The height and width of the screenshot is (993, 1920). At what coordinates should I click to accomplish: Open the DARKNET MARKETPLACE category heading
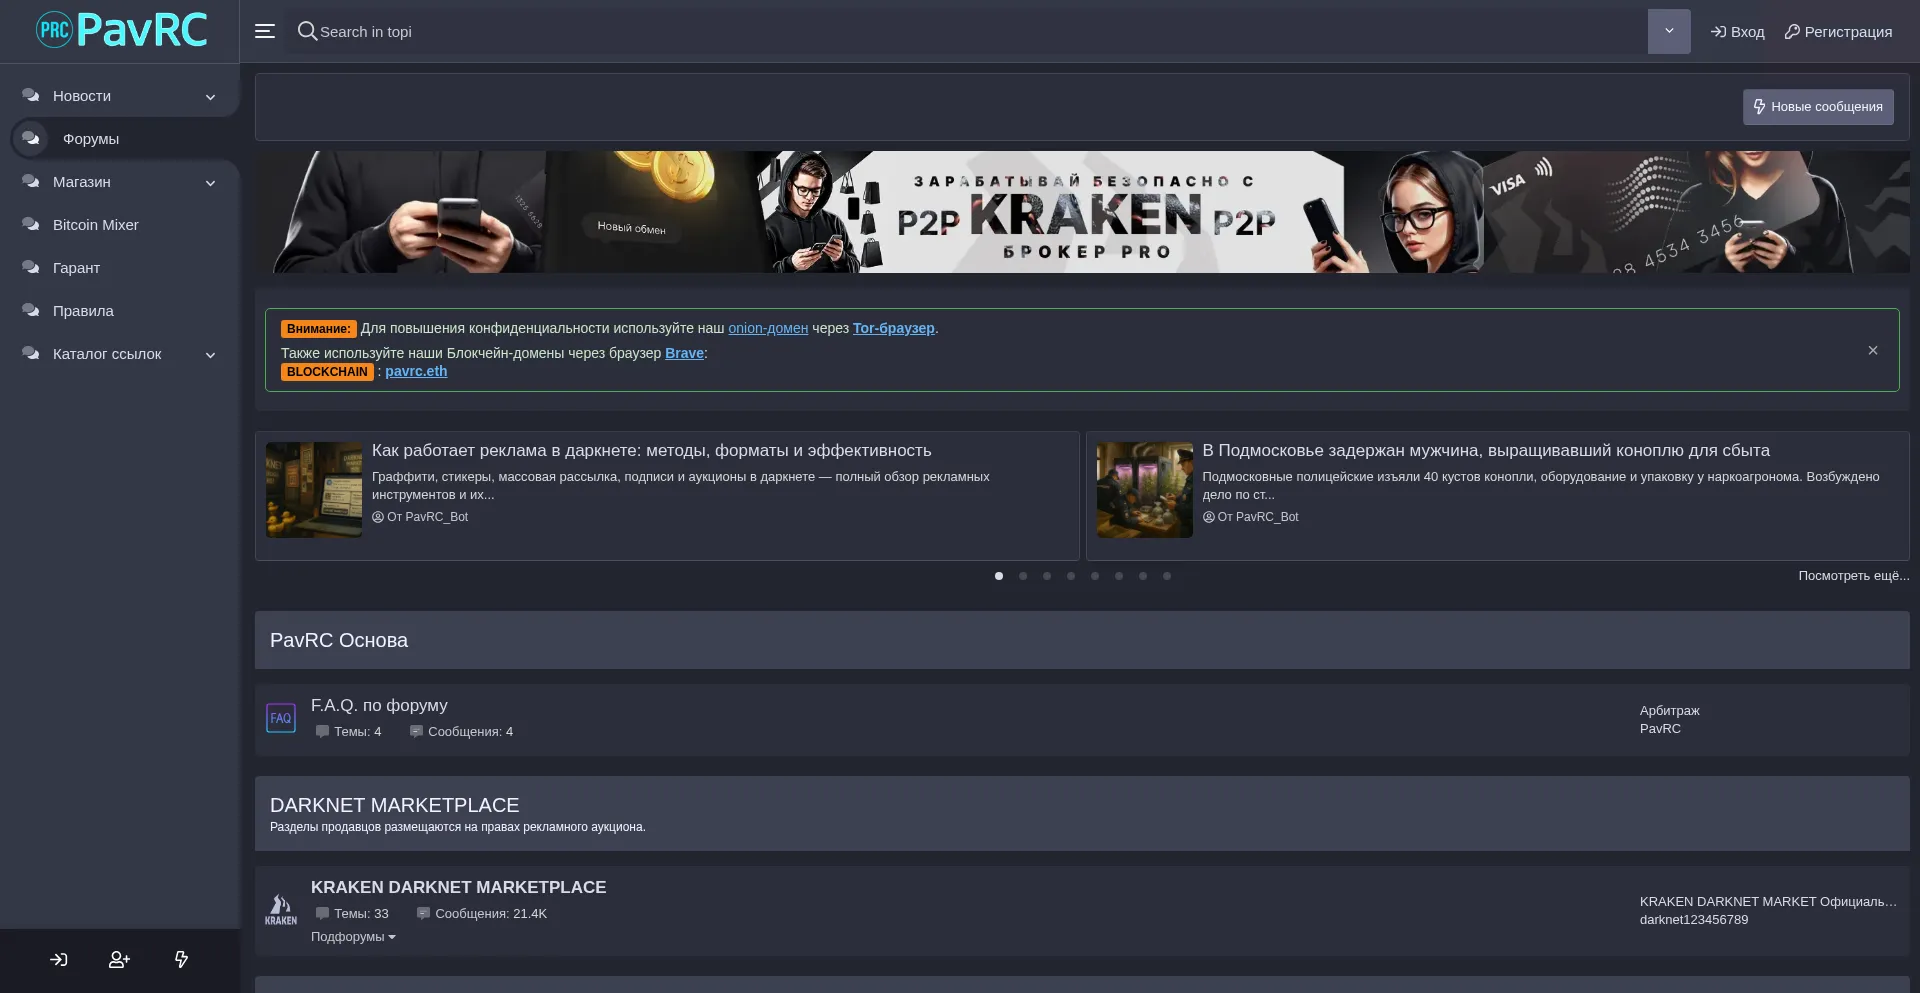(x=394, y=806)
